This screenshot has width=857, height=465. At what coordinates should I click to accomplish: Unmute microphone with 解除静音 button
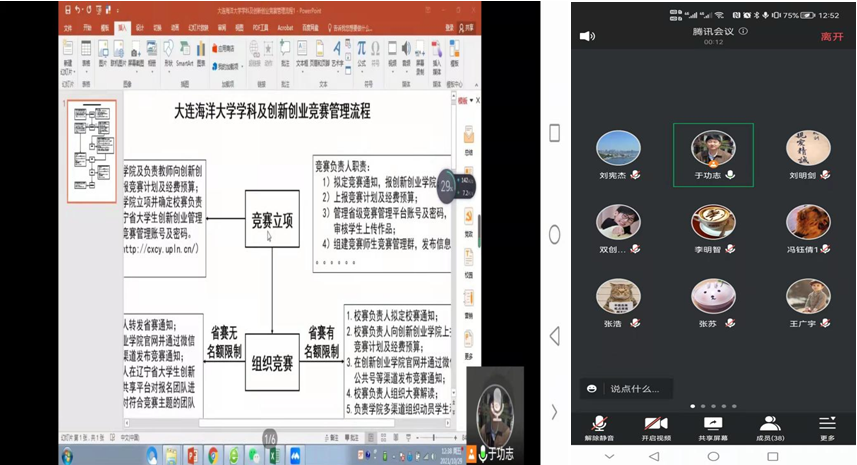599,428
